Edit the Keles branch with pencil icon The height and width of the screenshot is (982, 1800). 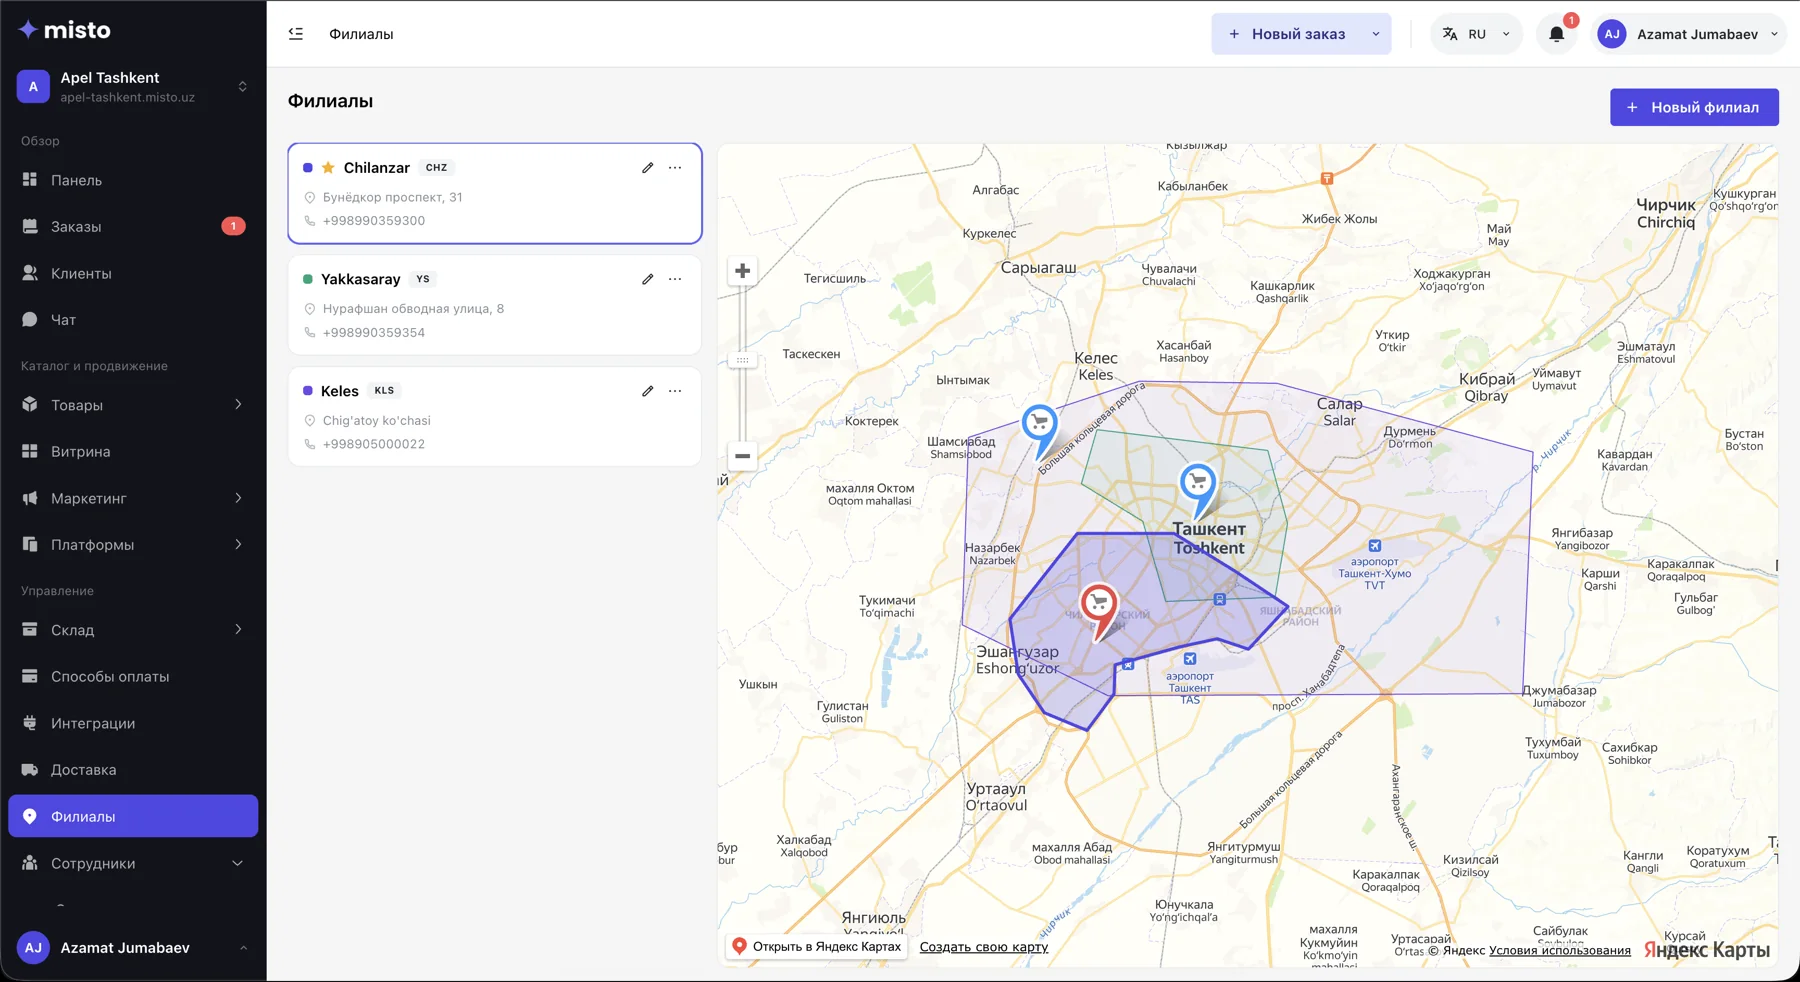[x=648, y=391]
